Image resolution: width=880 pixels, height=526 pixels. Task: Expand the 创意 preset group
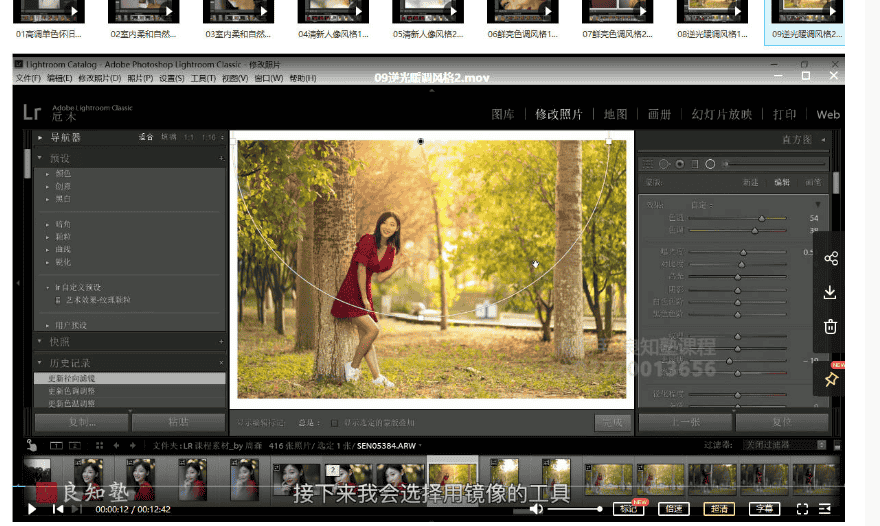[x=48, y=187]
